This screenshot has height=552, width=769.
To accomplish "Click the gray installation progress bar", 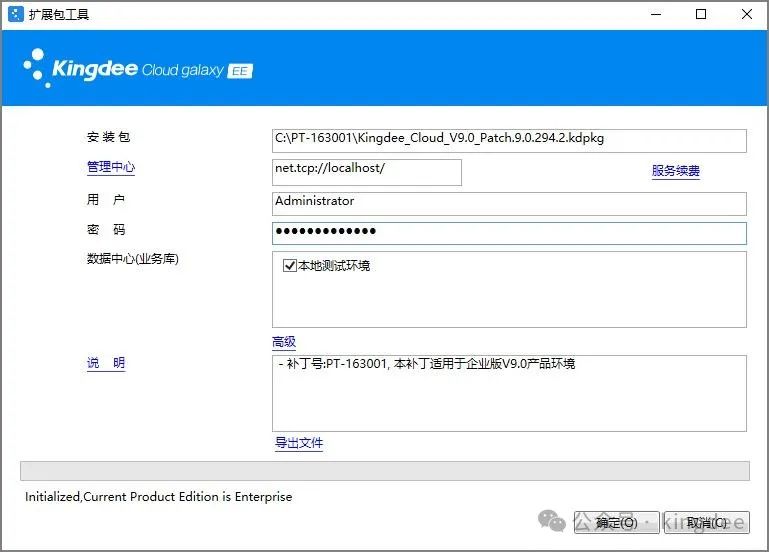I will point(384,471).
